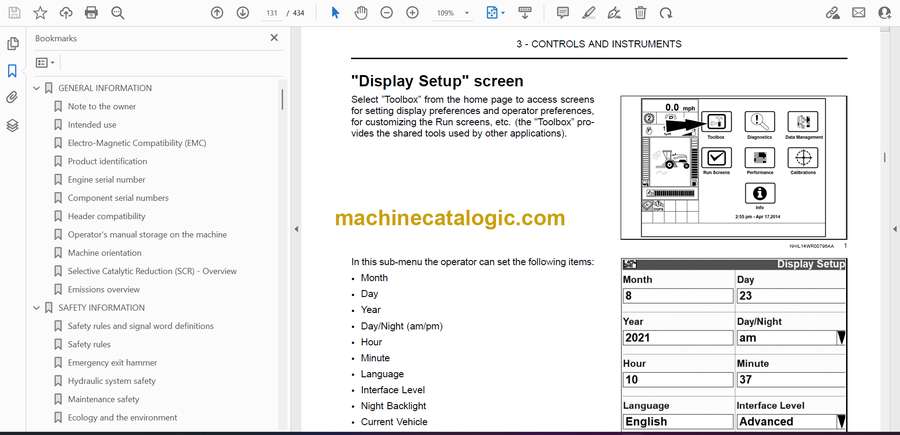This screenshot has height=435, width=900.
Task: Jump to Header compatibility bookmark
Action: coord(106,216)
